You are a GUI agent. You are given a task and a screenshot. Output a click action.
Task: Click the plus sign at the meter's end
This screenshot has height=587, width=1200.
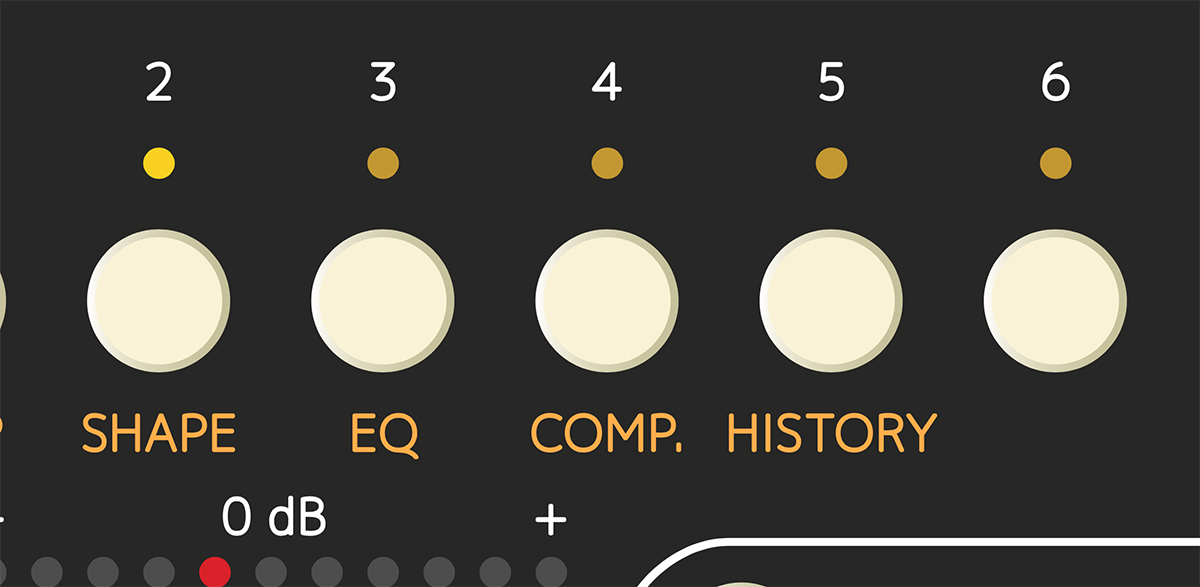tap(551, 520)
